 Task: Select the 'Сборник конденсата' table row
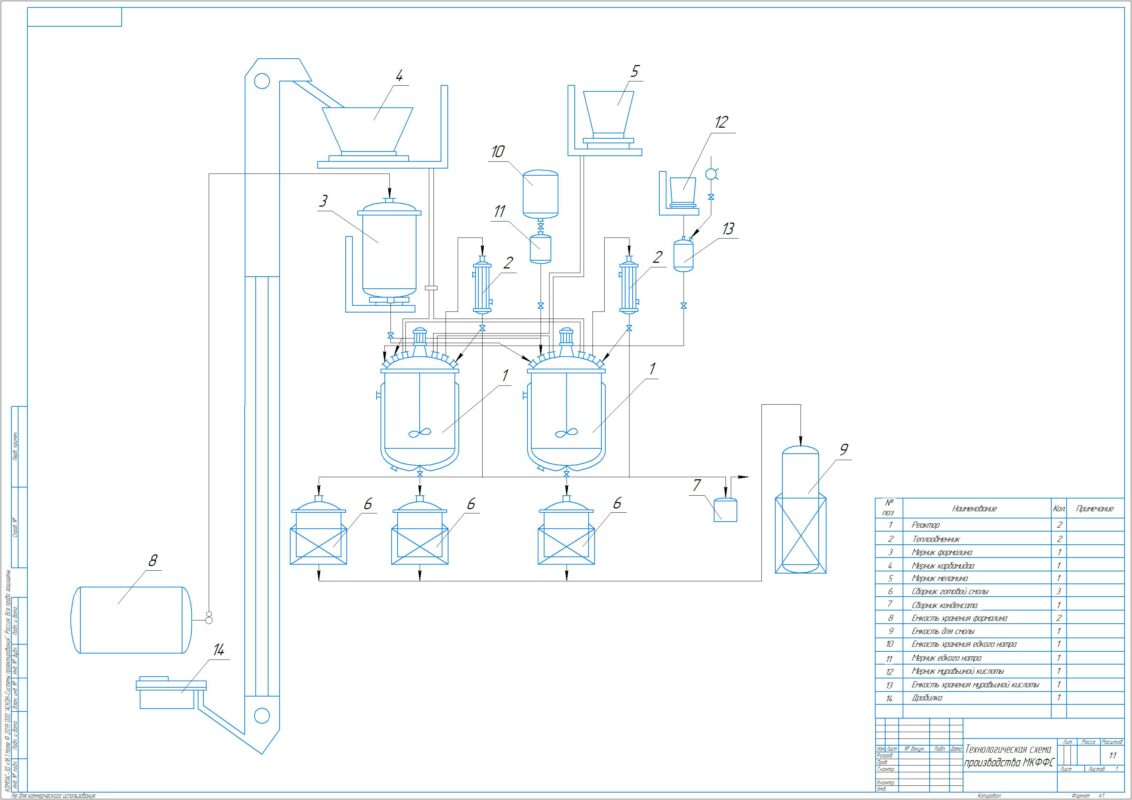(x=1000, y=605)
